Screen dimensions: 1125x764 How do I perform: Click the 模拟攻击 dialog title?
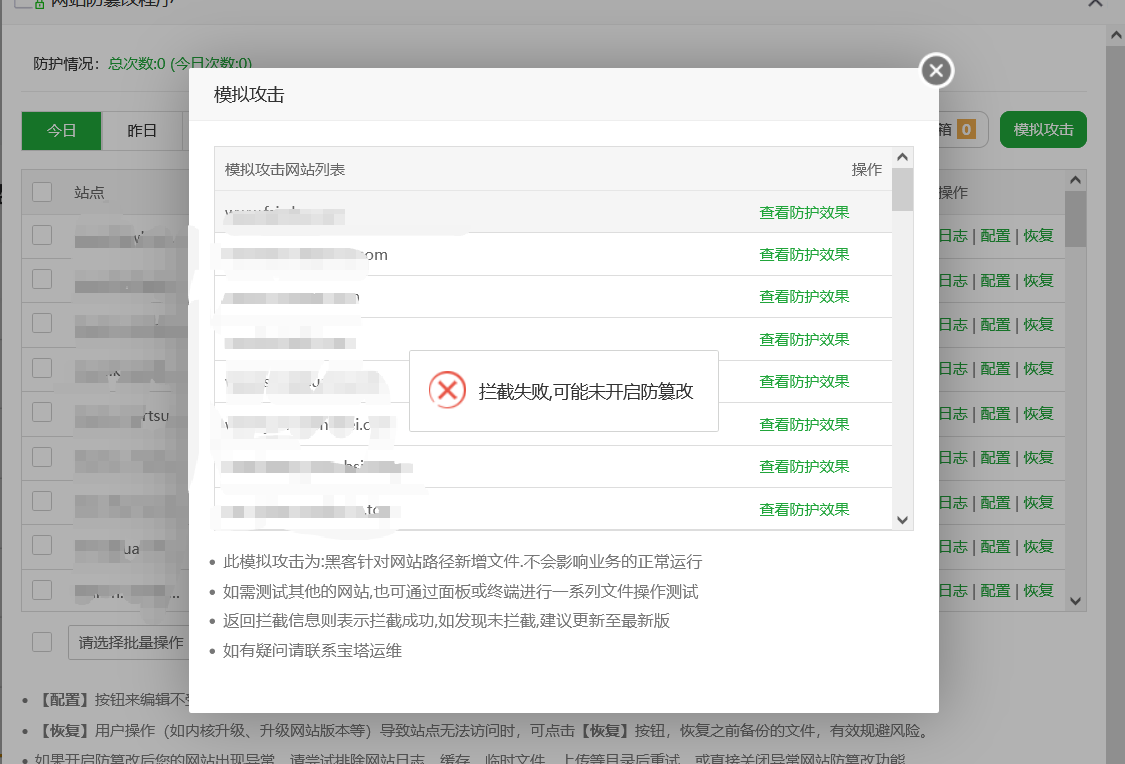(249, 95)
